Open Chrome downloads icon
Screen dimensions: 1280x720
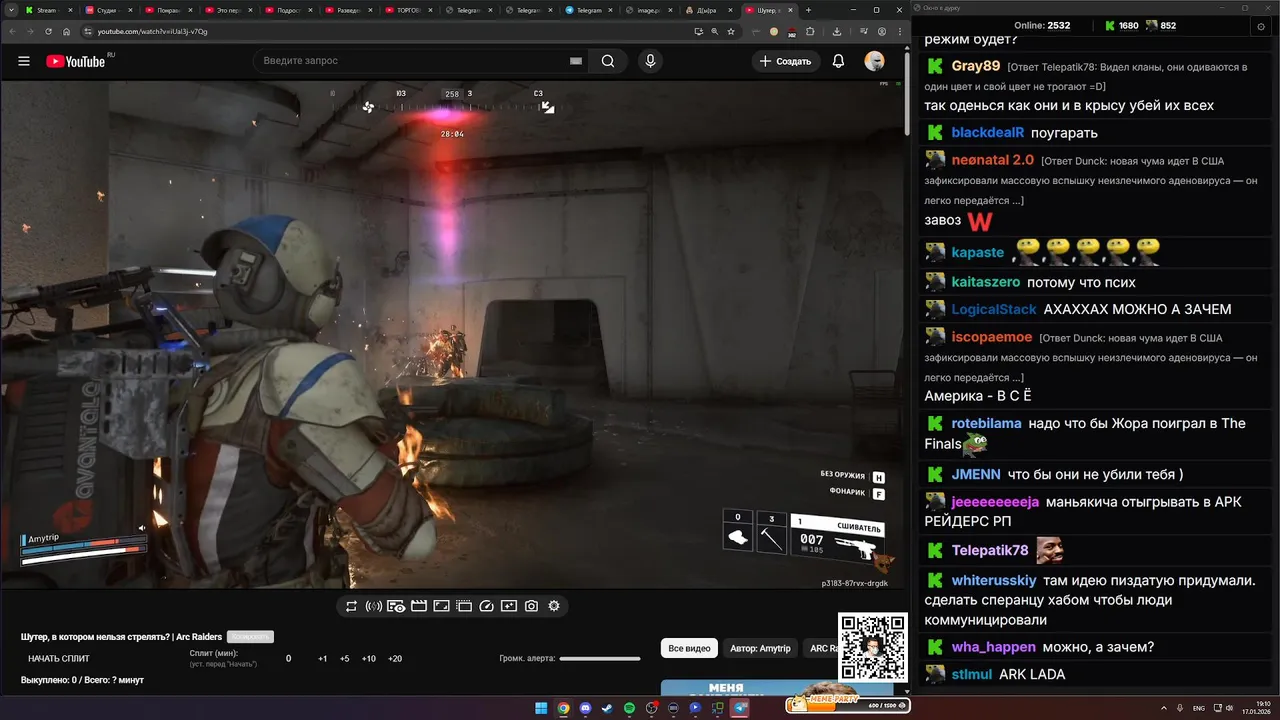[836, 31]
